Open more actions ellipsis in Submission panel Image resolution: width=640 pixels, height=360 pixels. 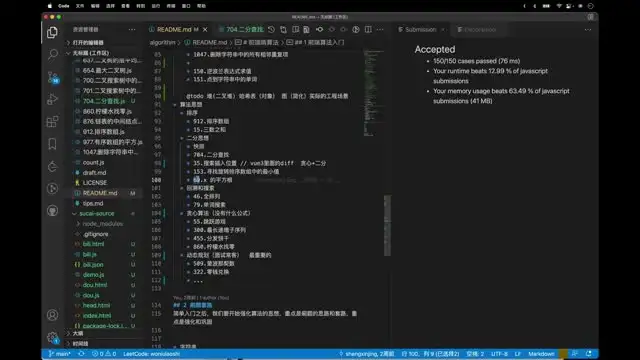(x=588, y=29)
